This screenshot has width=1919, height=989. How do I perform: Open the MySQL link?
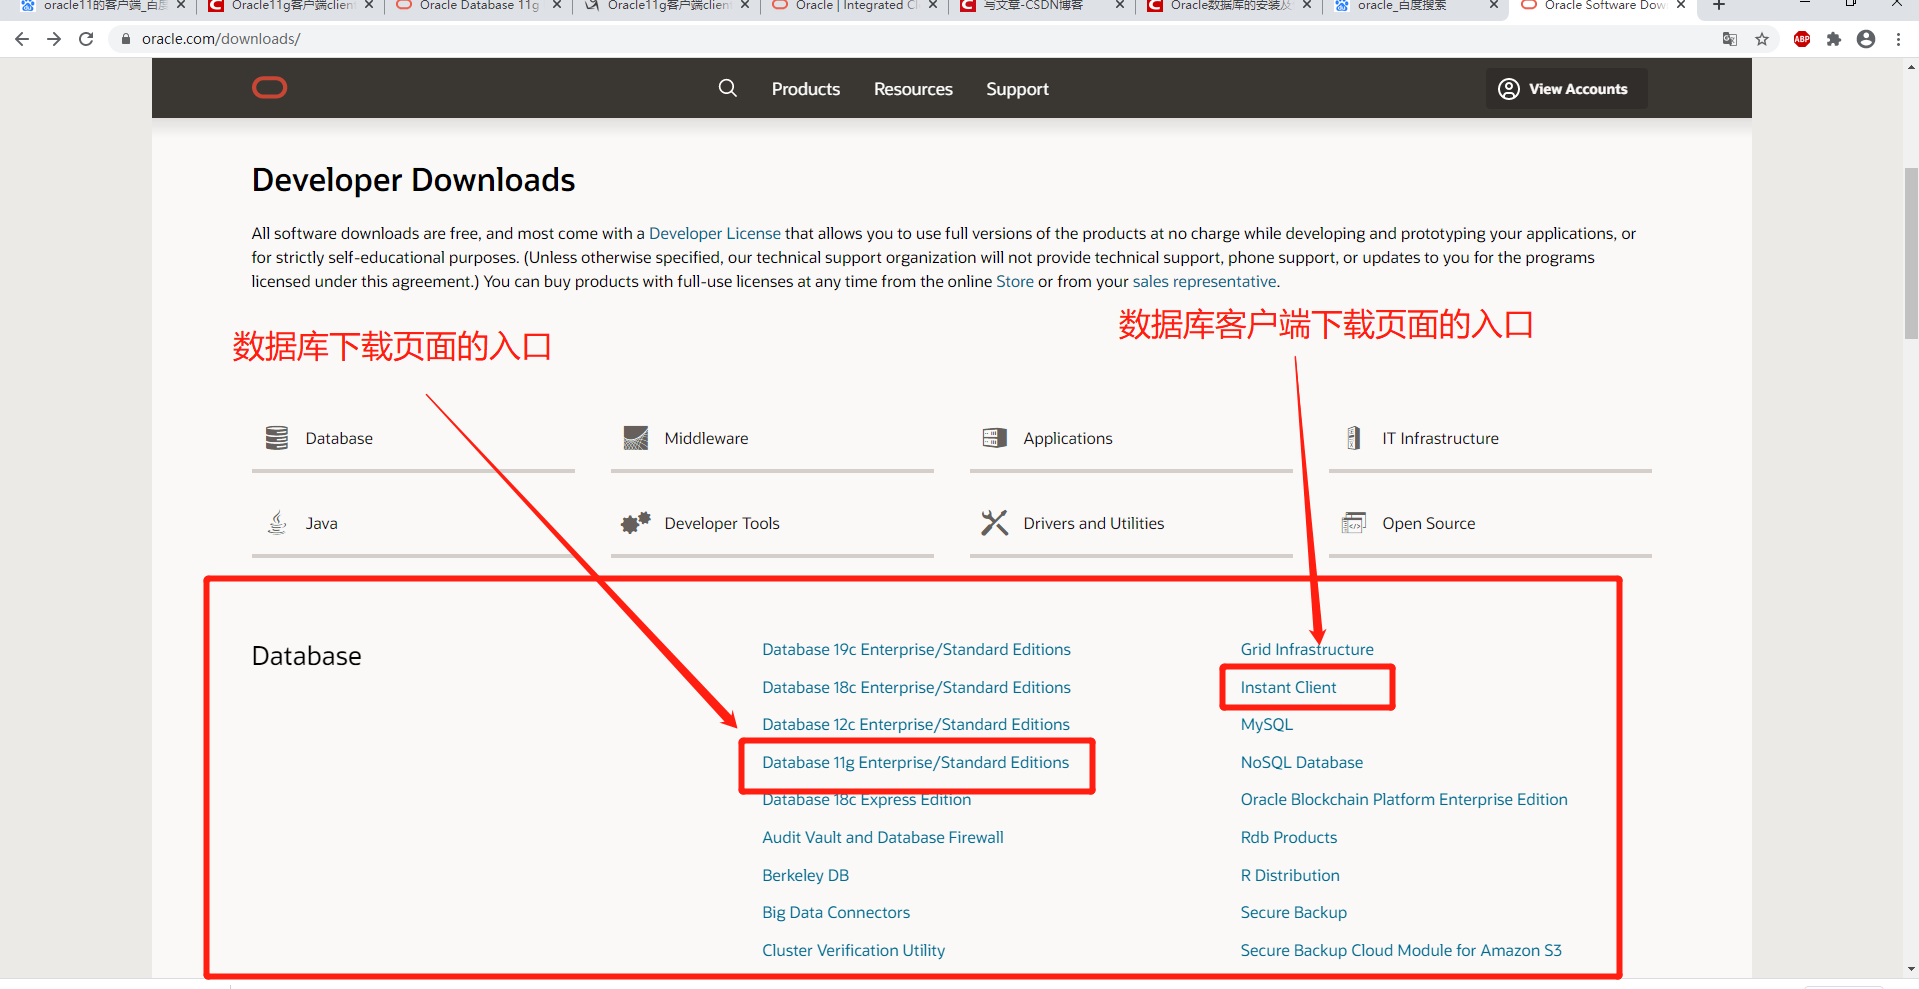[1266, 724]
